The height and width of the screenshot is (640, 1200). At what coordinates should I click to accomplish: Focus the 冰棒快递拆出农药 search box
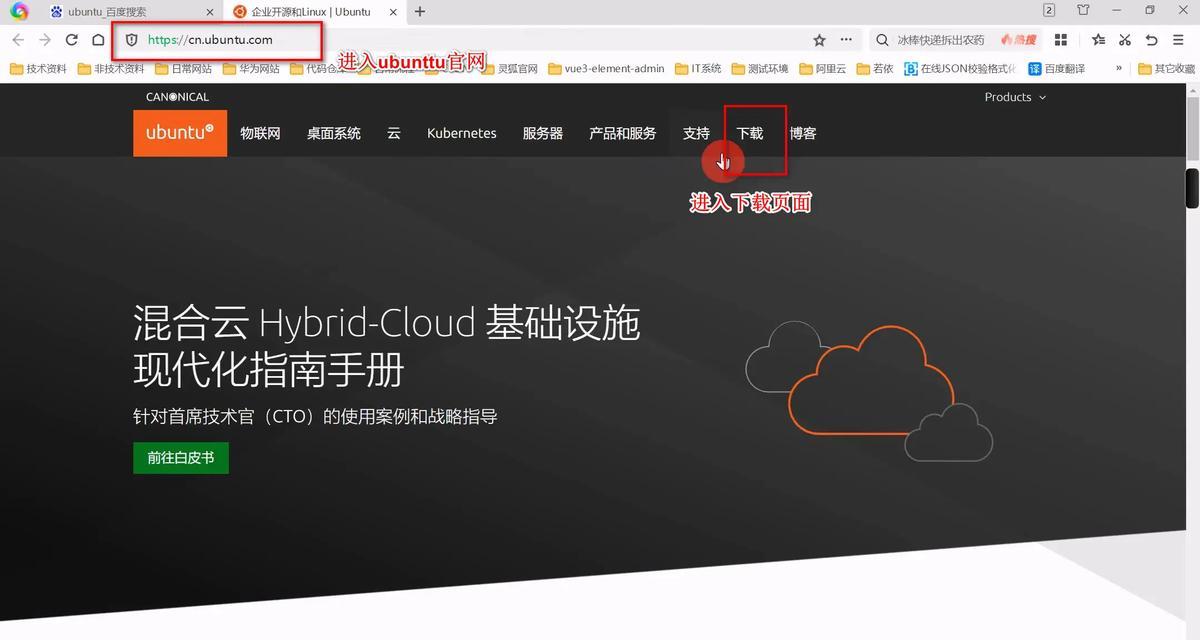tap(941, 40)
